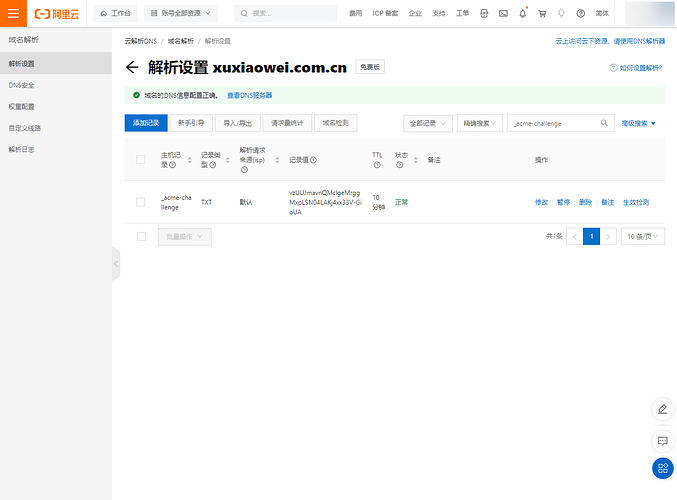The width and height of the screenshot is (677, 500).
Task: Click the notification bell icon
Action: [522, 14]
